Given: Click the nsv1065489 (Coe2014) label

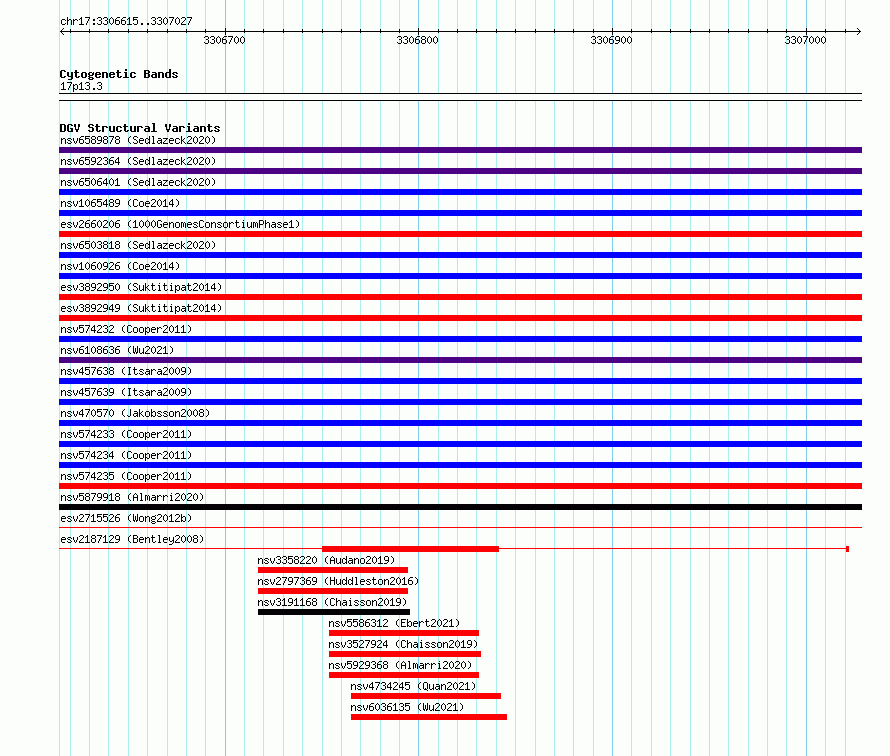Looking at the screenshot, I should click(120, 203).
